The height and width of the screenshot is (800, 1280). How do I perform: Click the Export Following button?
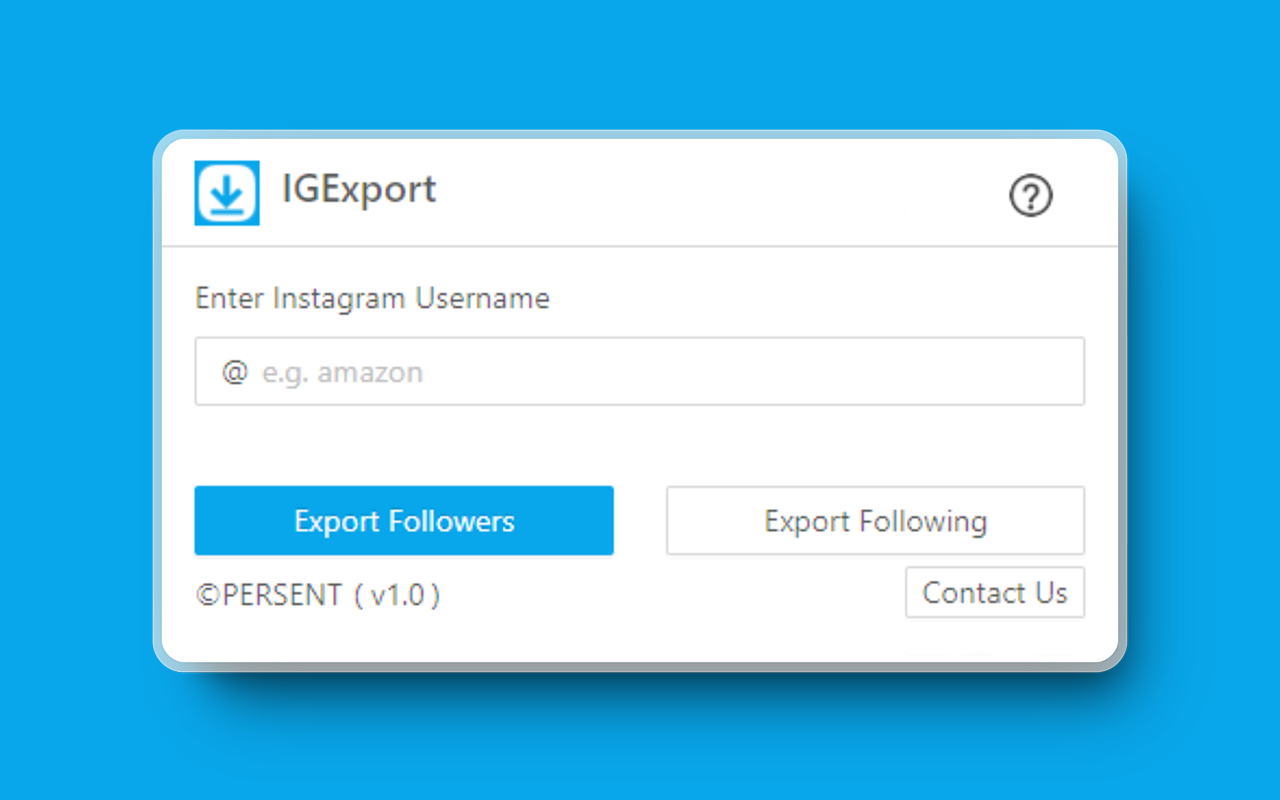(875, 520)
